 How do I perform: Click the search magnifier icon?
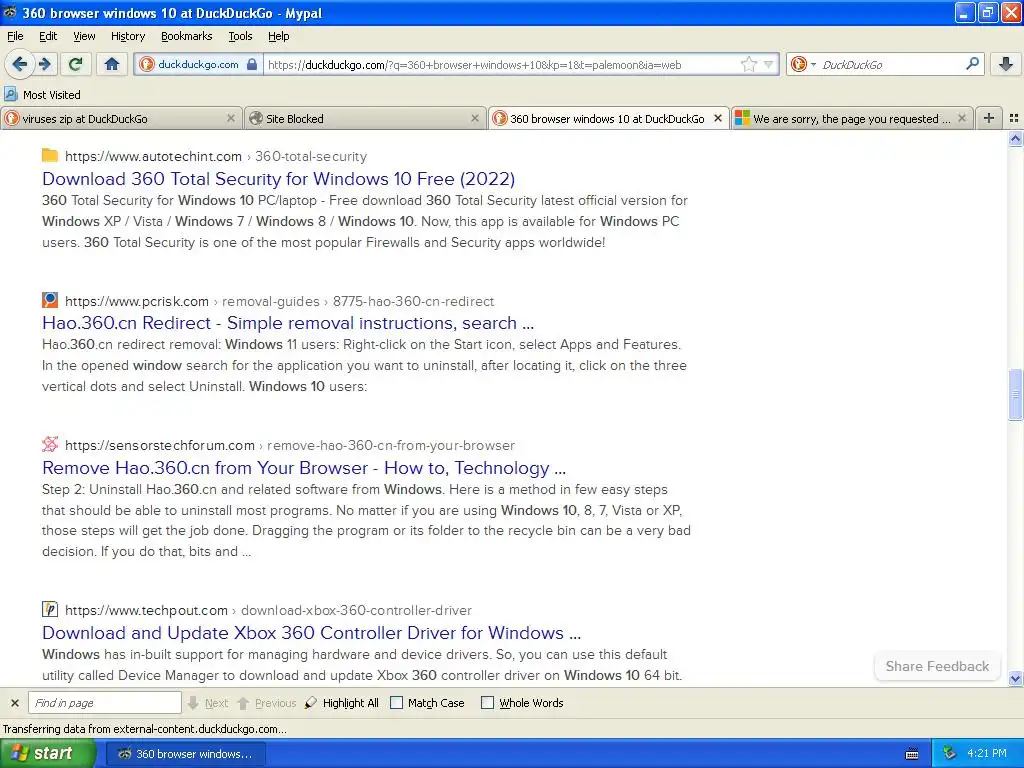point(972,64)
